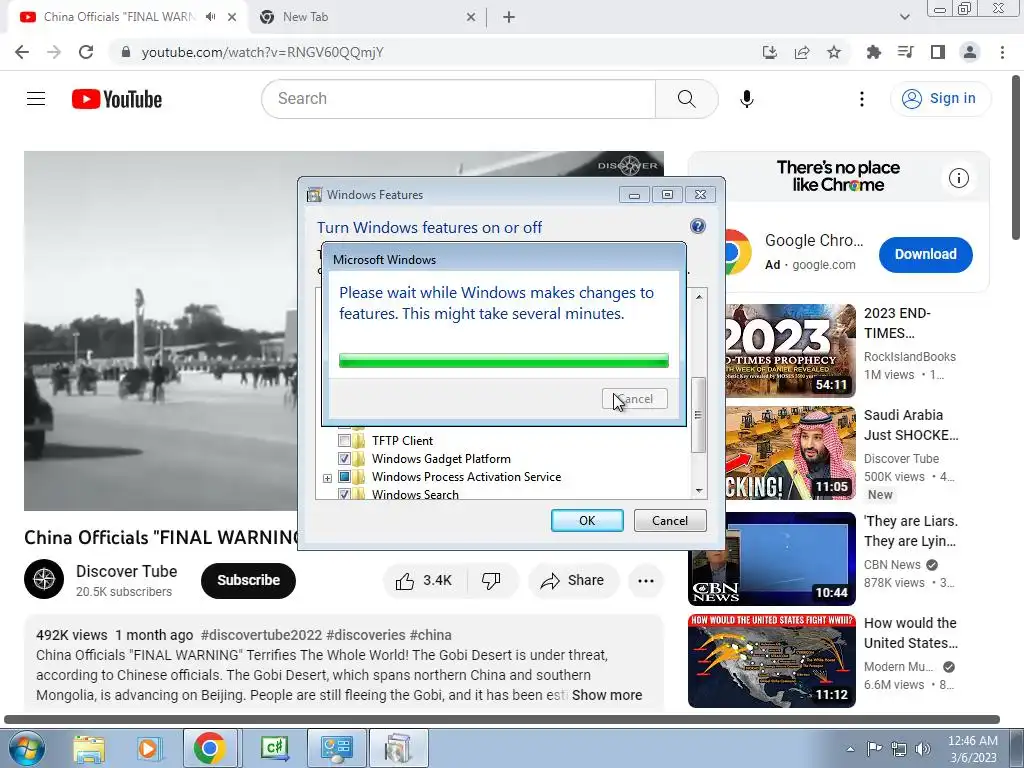Image resolution: width=1024 pixels, height=768 pixels.
Task: Open the Windows Features help icon
Action: click(x=697, y=226)
